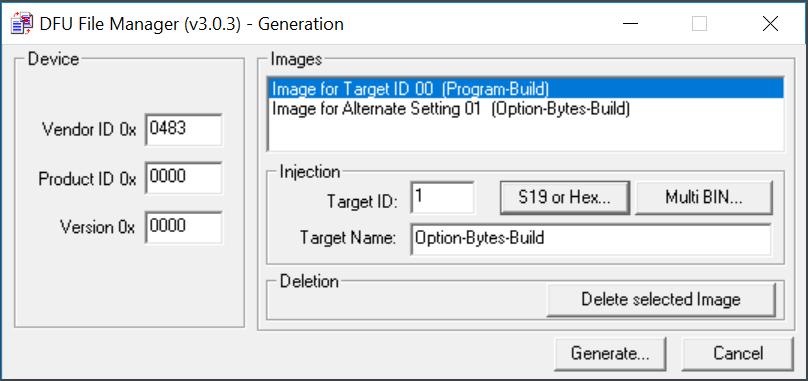Viewport: 808px width, 381px height.
Task: Click the Vendor ID 0x label
Action: pyautogui.click(x=89, y=130)
